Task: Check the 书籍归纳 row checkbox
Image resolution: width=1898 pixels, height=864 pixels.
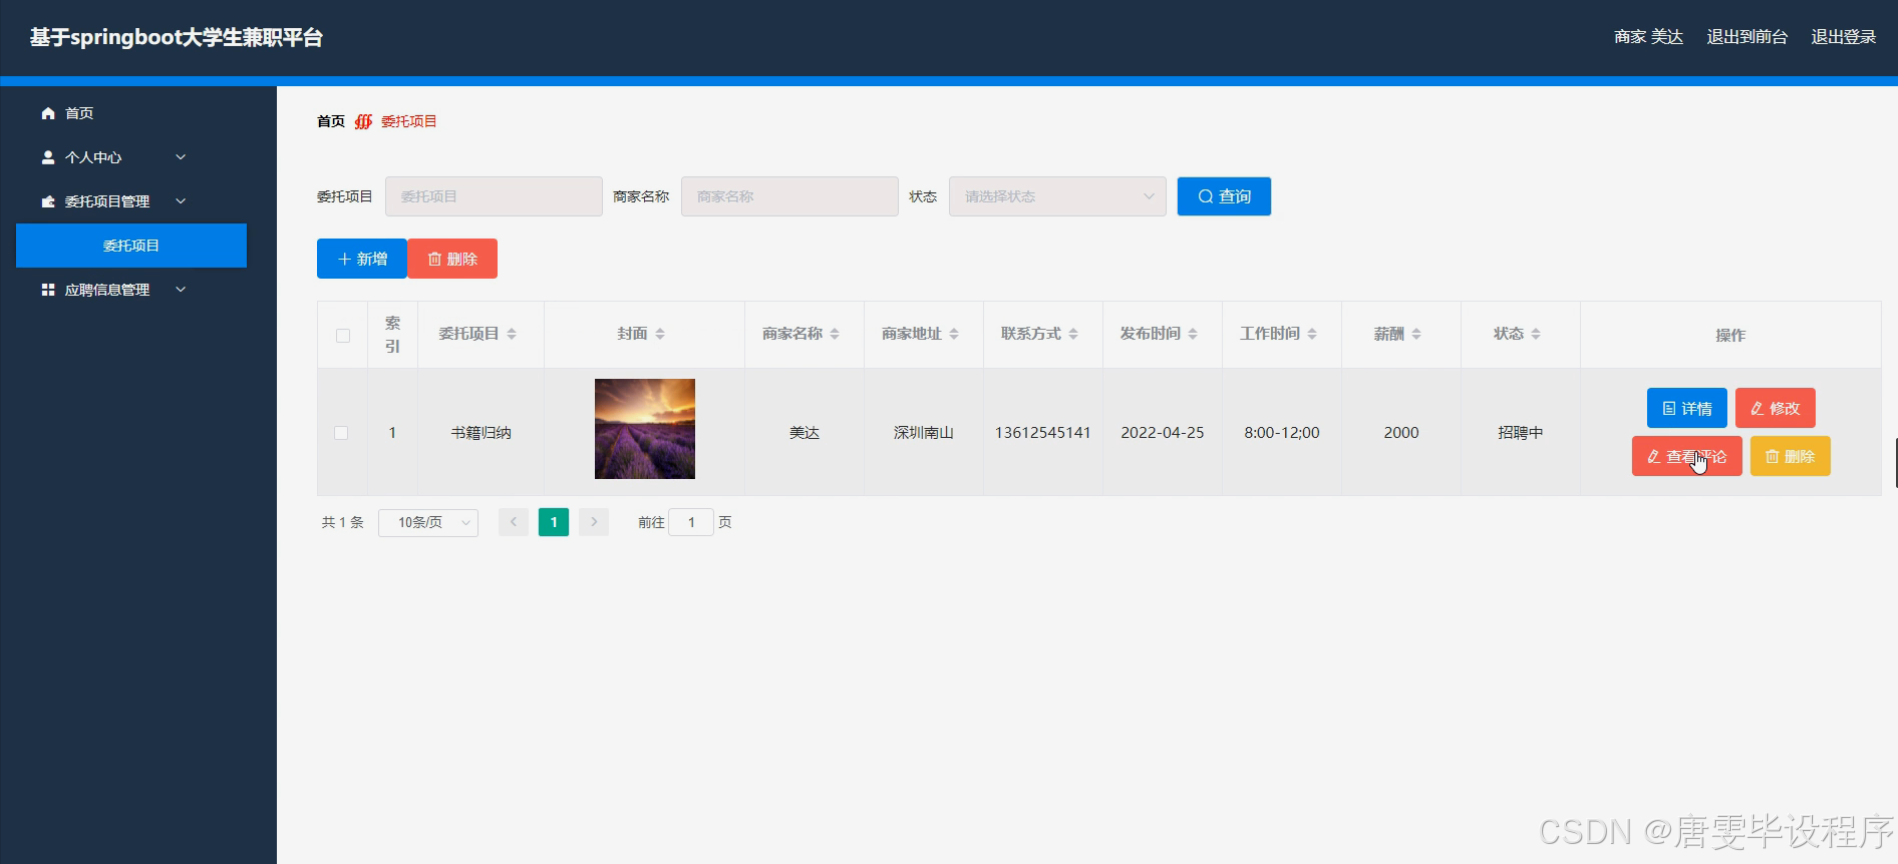Action: [341, 433]
